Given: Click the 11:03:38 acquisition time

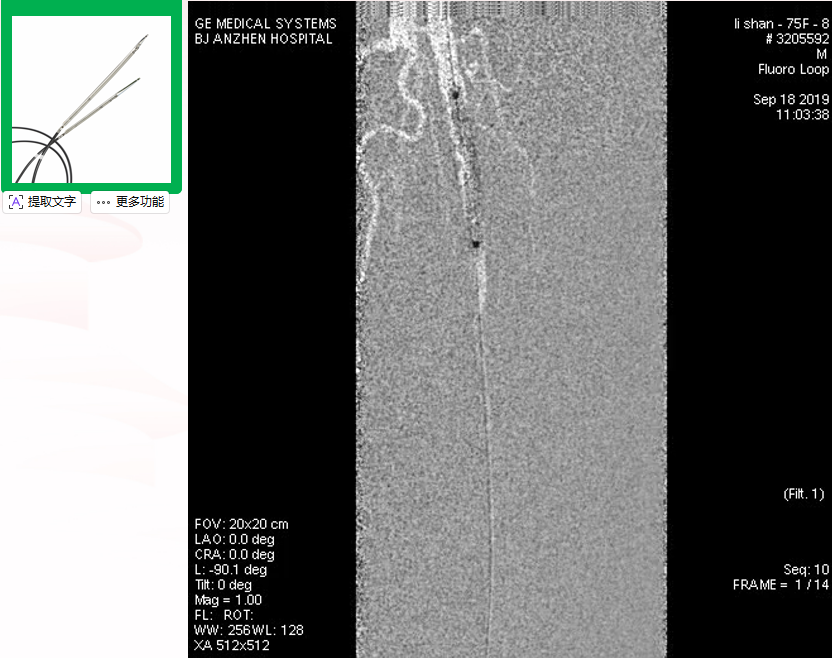Looking at the screenshot, I should pos(801,115).
